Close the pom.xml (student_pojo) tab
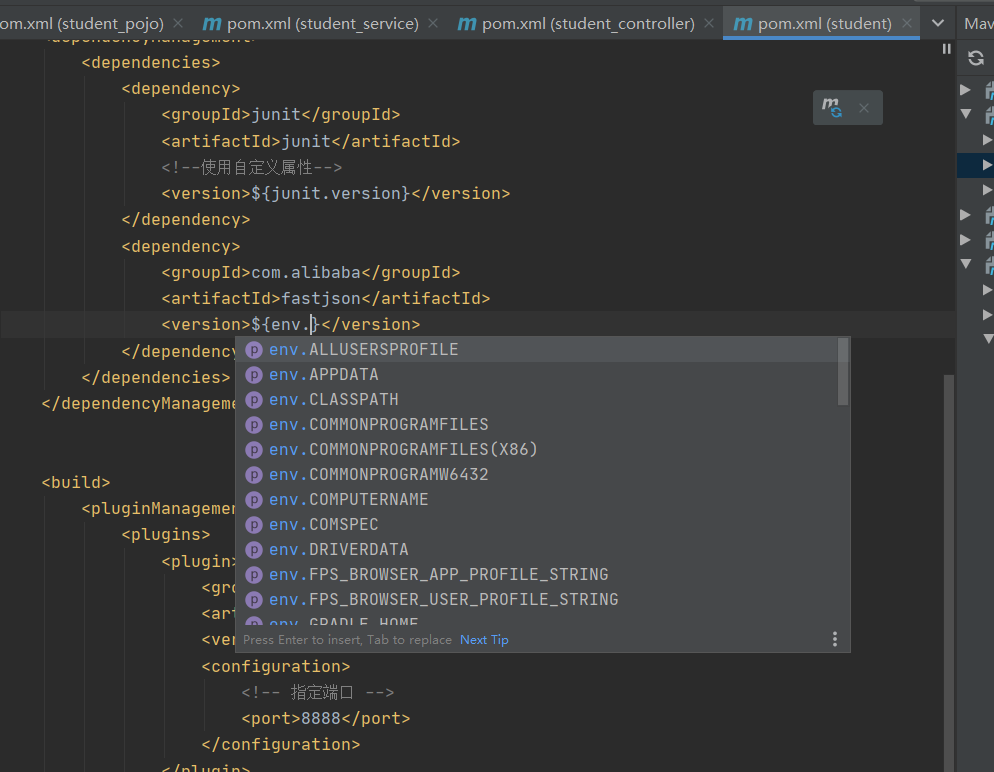The image size is (994, 772). [x=178, y=23]
